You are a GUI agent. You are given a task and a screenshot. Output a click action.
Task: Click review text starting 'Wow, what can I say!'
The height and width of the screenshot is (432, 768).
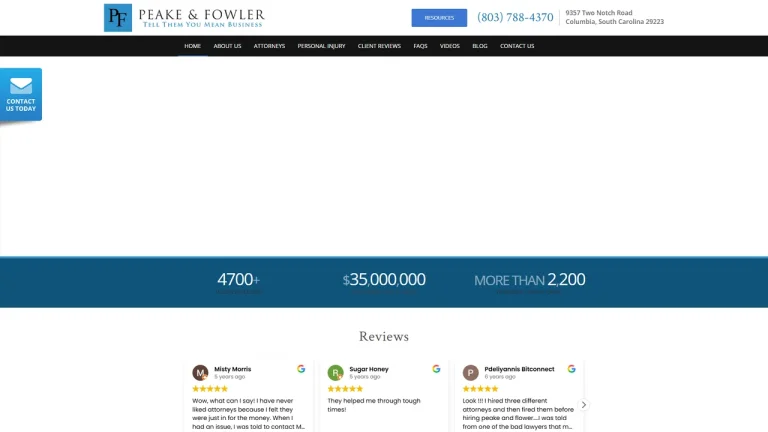tap(248, 413)
